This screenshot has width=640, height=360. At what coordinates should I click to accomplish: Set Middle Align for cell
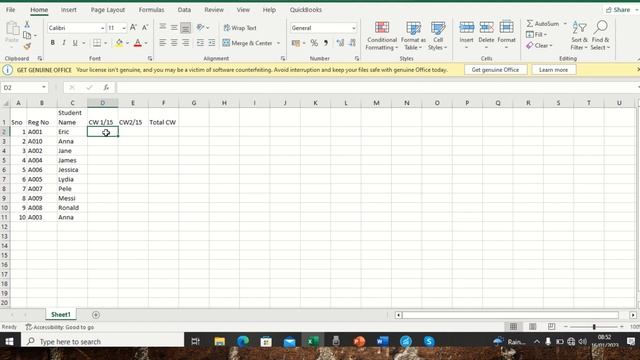pos(174,27)
